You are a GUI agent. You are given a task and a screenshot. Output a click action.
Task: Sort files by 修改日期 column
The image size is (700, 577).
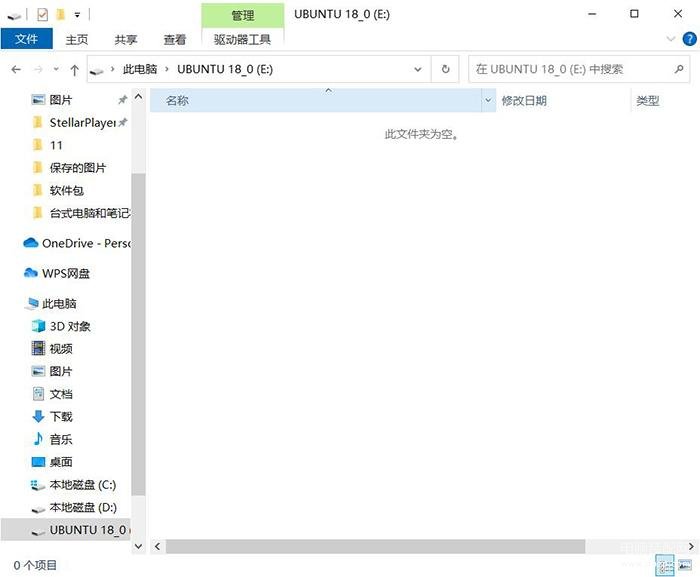coord(524,100)
